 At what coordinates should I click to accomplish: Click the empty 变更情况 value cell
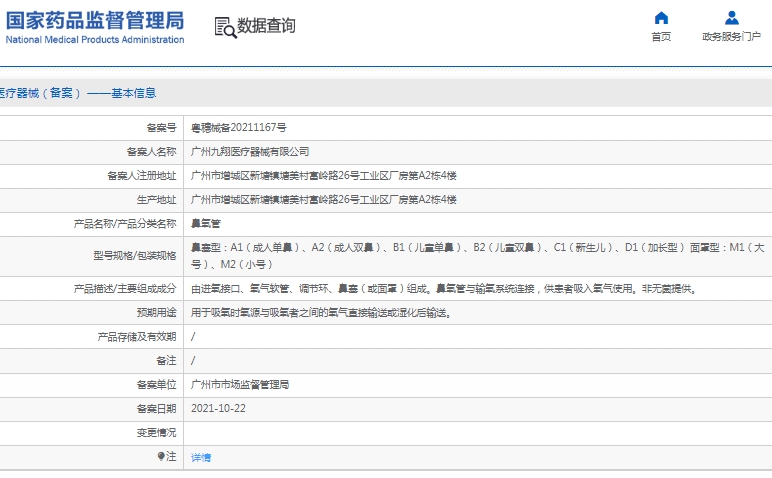click(478, 433)
